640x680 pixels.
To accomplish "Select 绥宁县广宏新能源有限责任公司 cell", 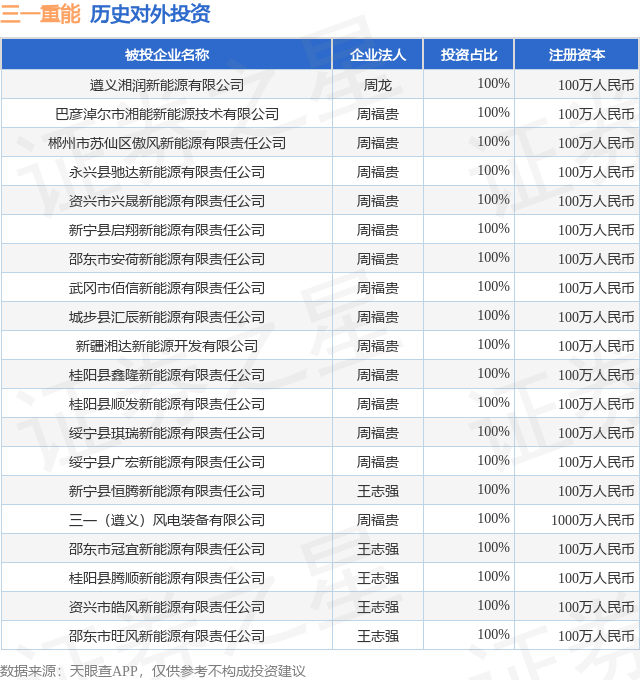I will (x=167, y=462).
